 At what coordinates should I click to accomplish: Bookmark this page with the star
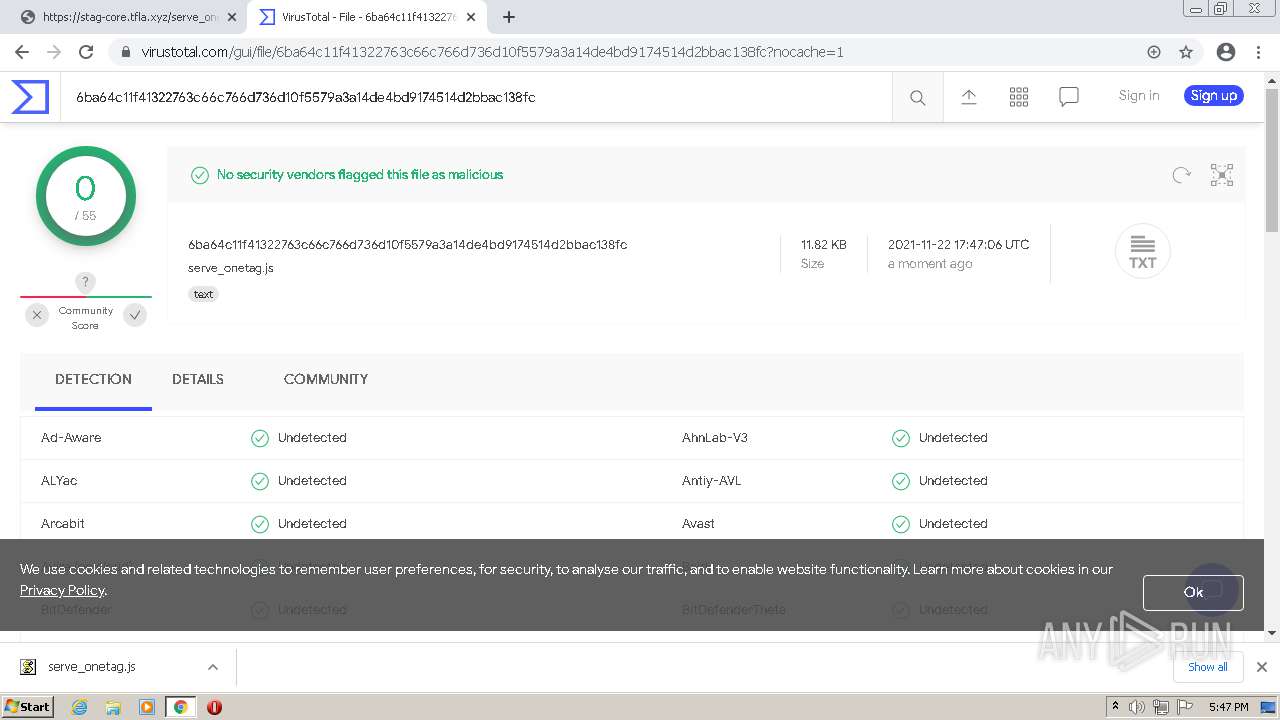click(1186, 52)
